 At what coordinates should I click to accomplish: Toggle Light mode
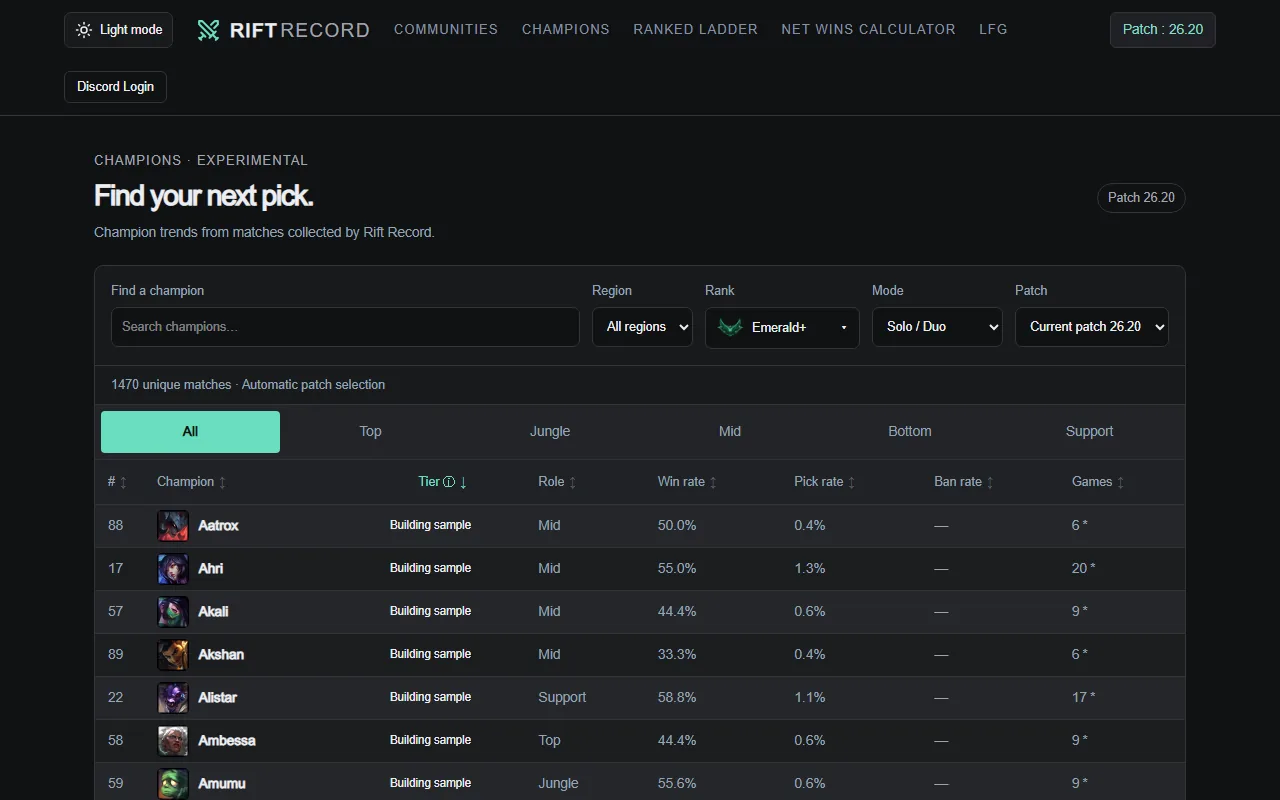[118, 30]
